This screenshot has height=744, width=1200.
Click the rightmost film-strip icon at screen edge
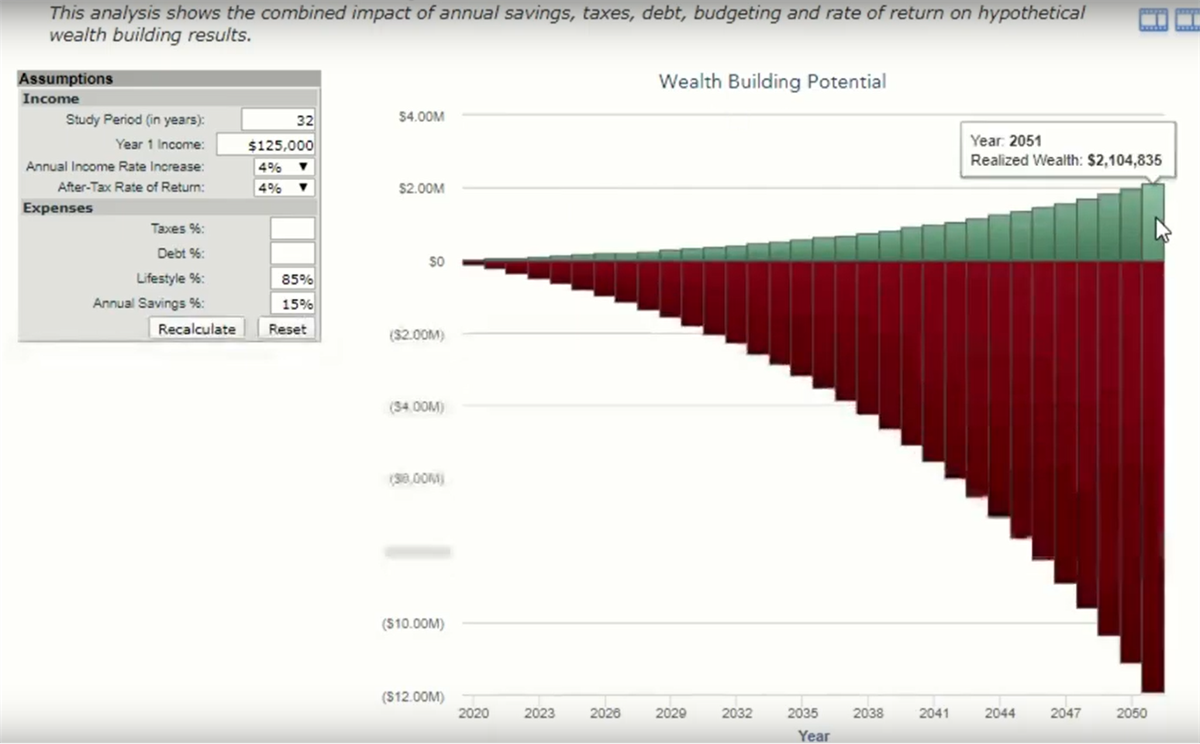click(1189, 19)
